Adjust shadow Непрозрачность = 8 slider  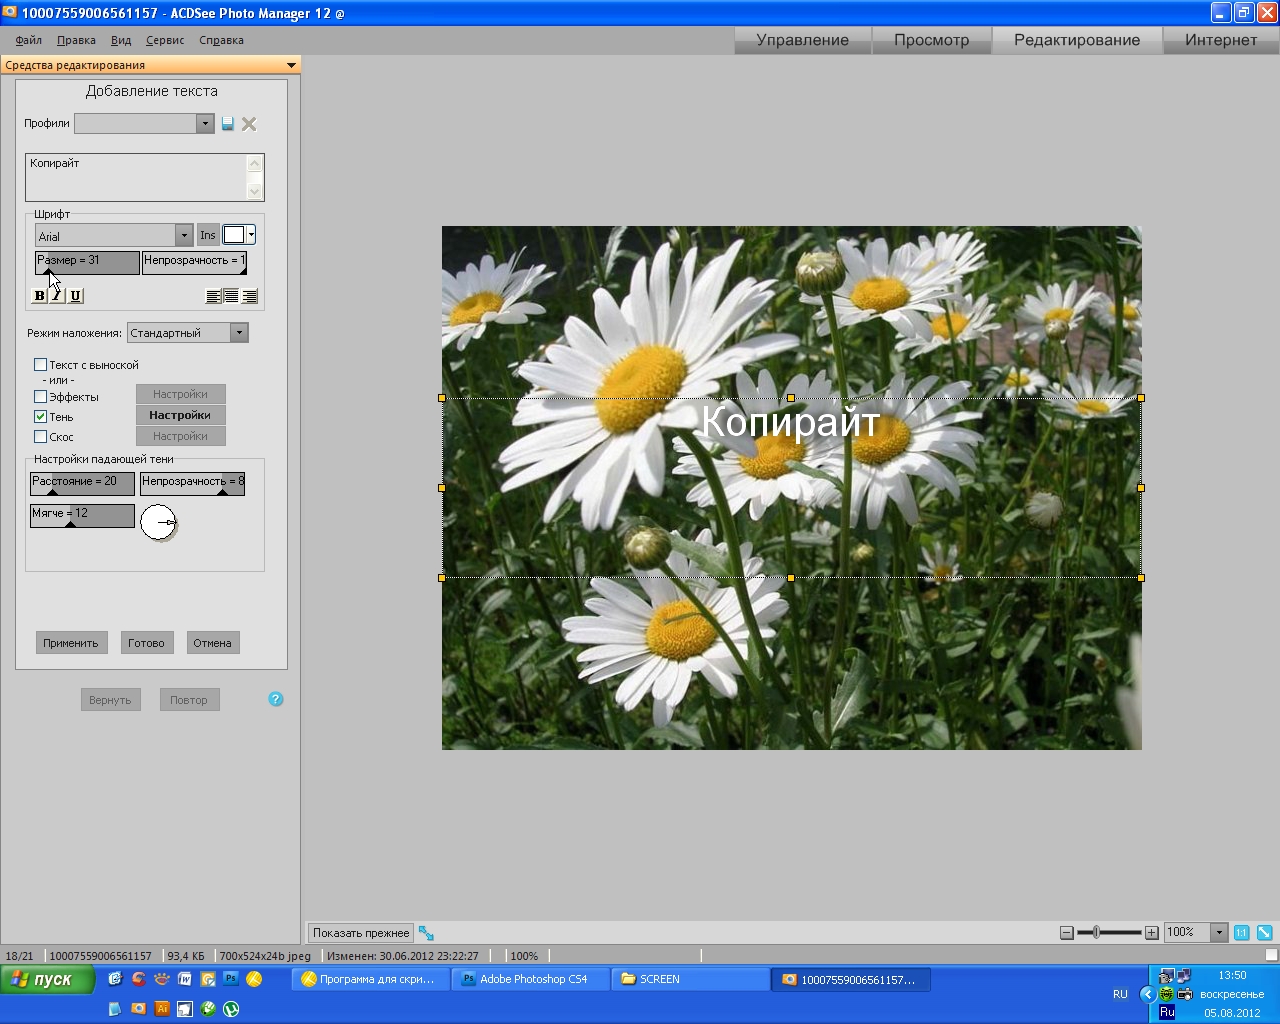tap(192, 484)
